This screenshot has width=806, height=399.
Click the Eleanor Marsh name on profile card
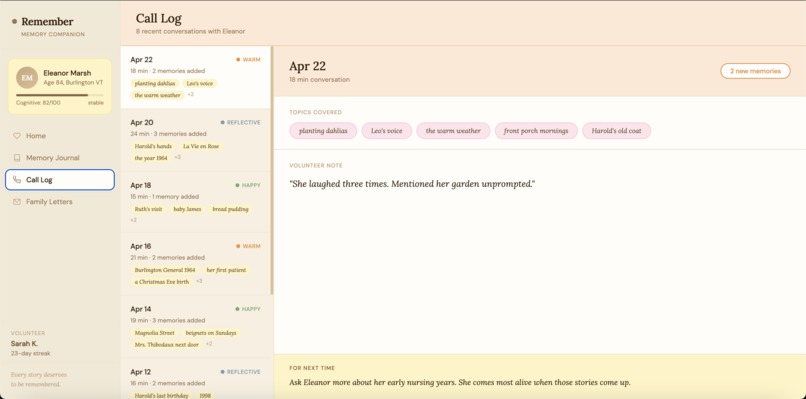[67, 73]
